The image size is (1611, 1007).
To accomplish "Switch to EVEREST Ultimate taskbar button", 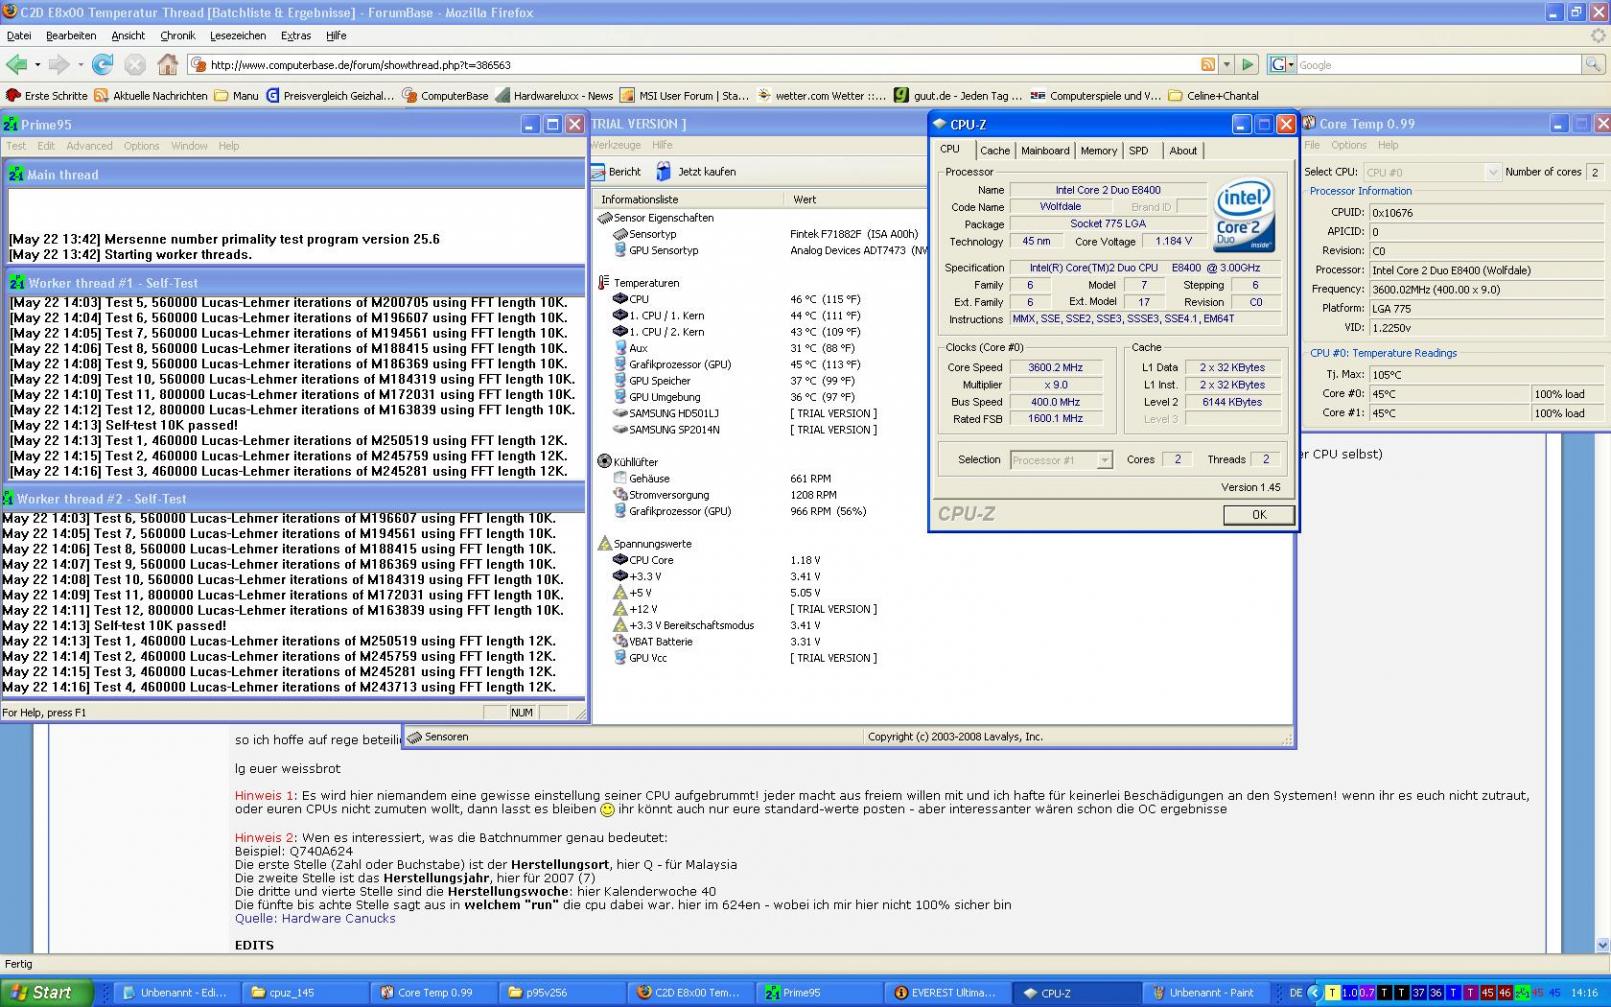I will 947,993.
